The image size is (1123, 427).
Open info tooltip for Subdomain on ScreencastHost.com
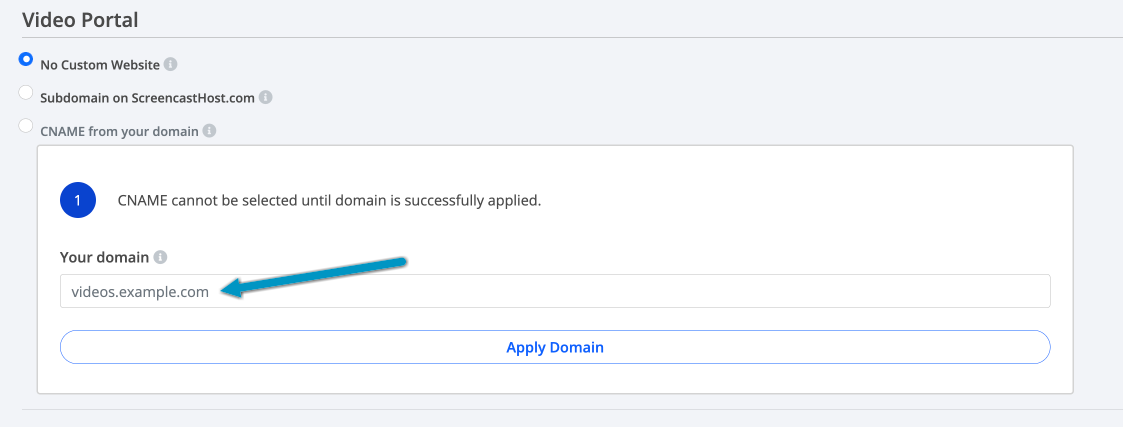coord(266,97)
